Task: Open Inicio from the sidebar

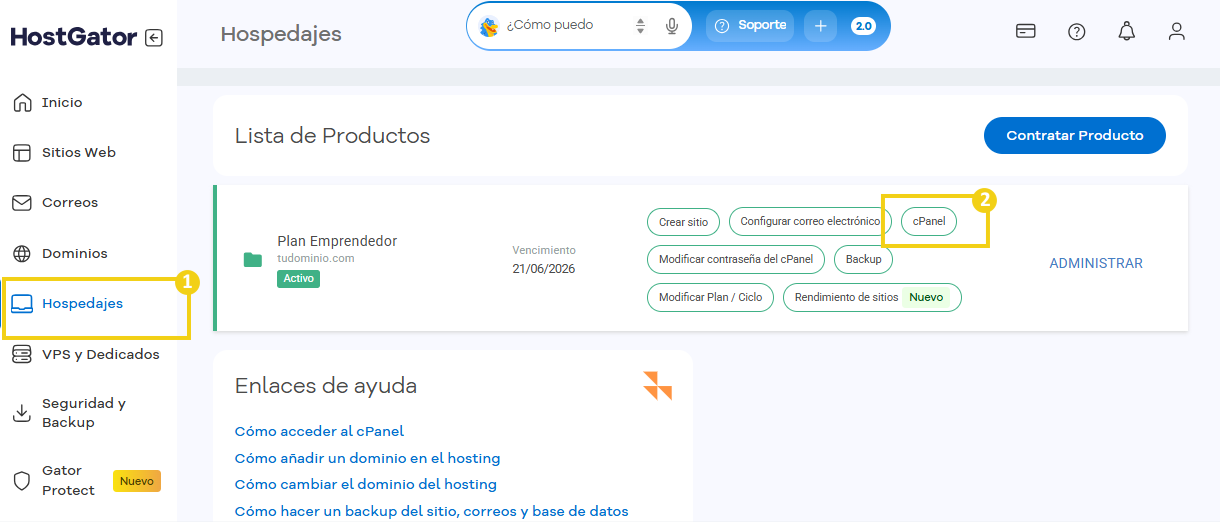Action: pyautogui.click(x=62, y=103)
